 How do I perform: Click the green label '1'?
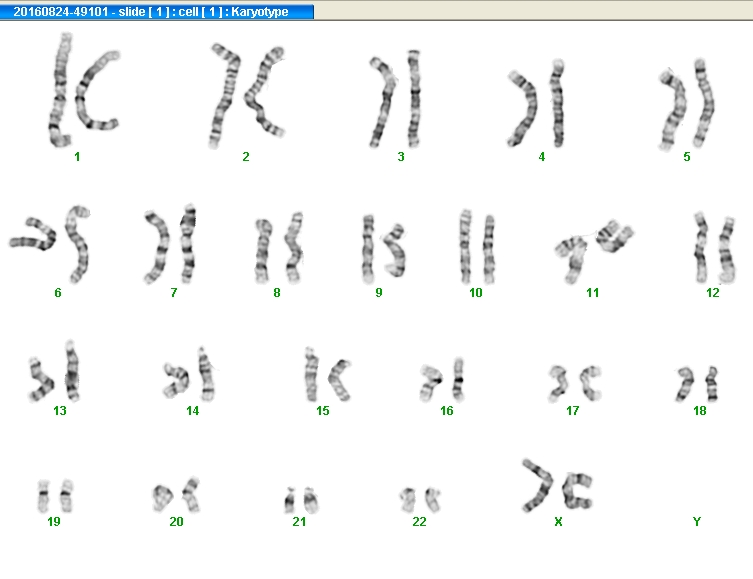pos(77,157)
